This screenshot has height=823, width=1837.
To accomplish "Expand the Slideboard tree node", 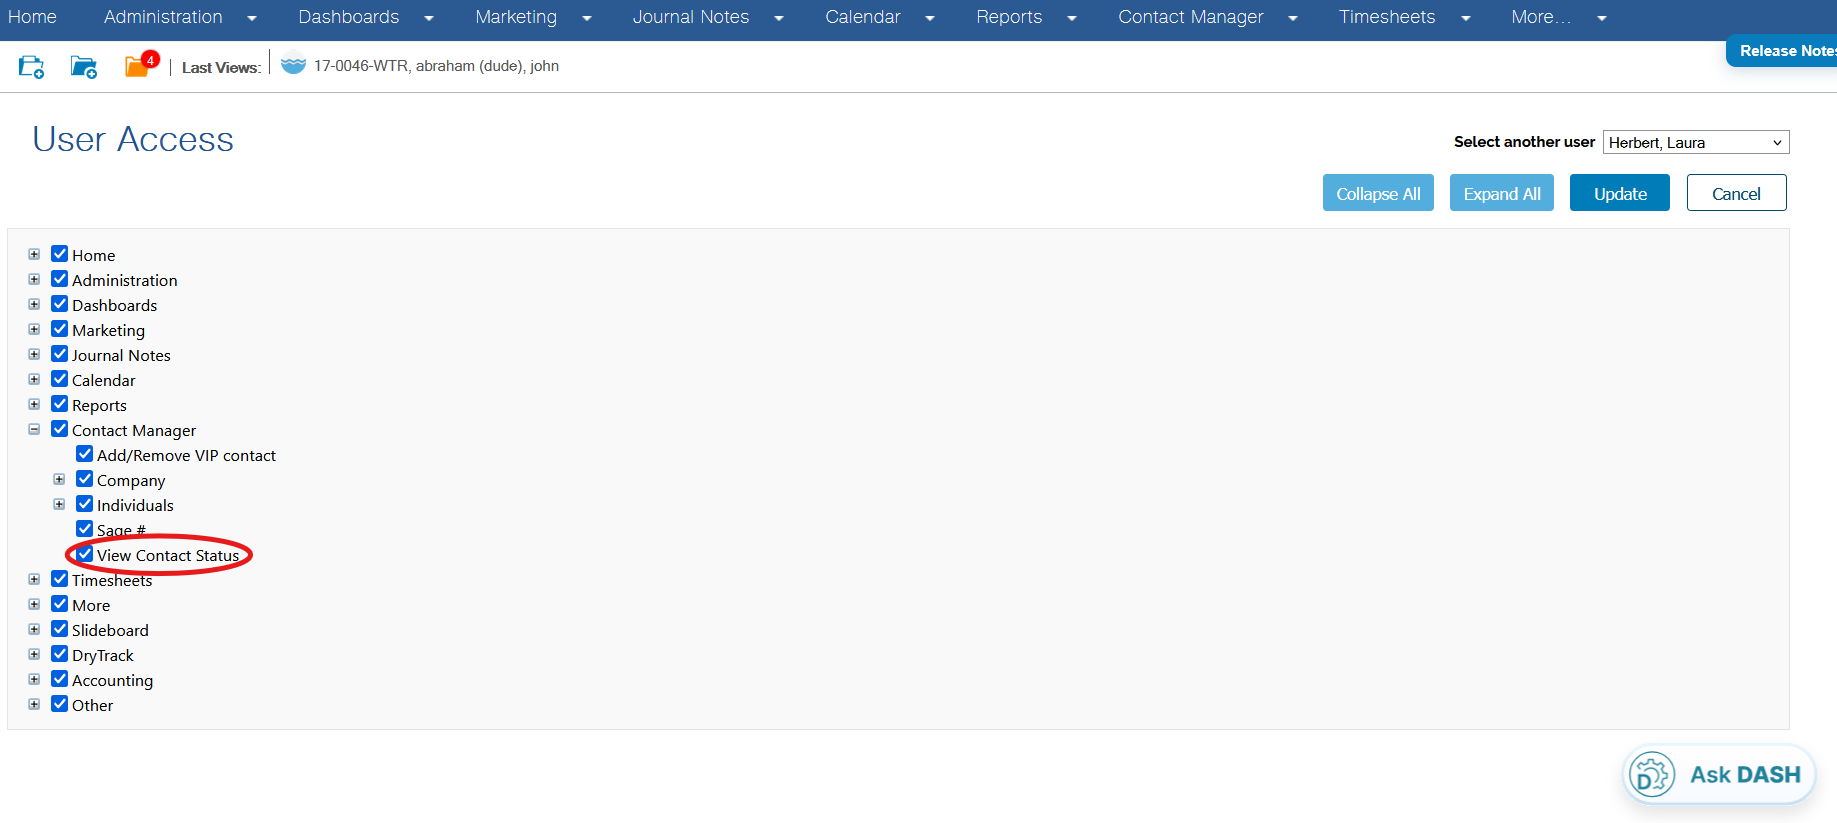I will coord(34,629).
